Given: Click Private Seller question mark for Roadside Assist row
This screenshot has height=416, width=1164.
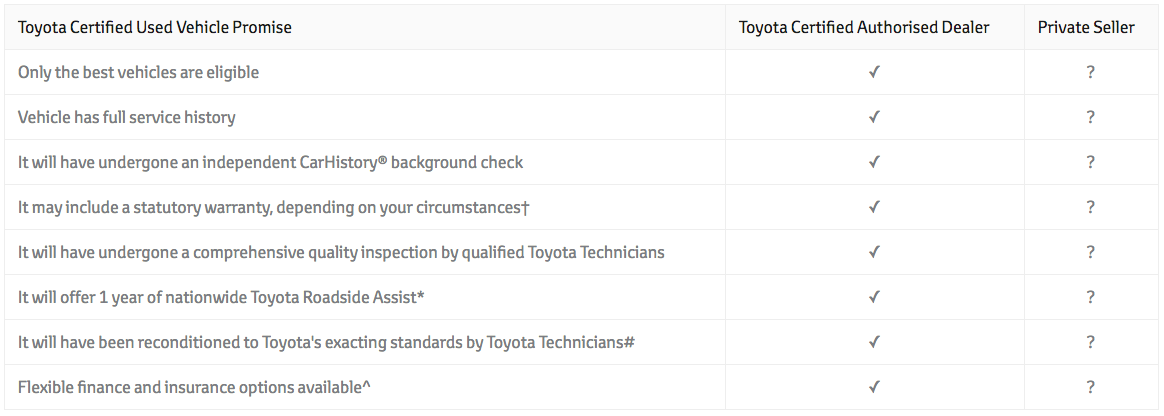Looking at the screenshot, I should pyautogui.click(x=1090, y=296).
